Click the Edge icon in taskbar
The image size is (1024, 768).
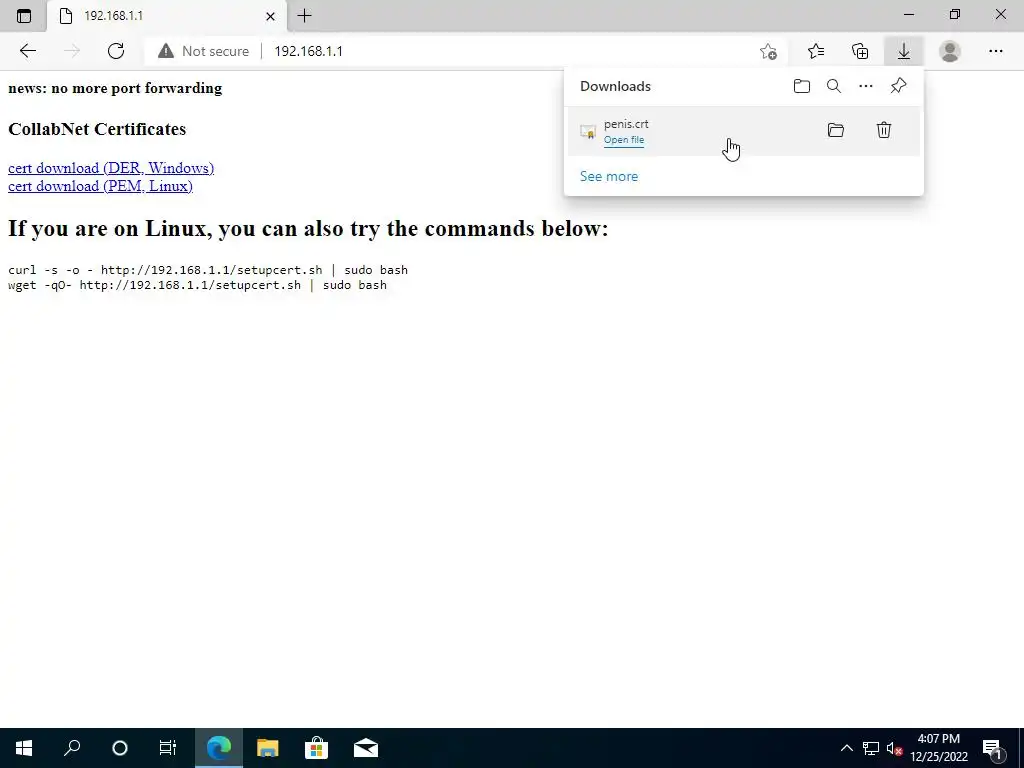(x=219, y=748)
